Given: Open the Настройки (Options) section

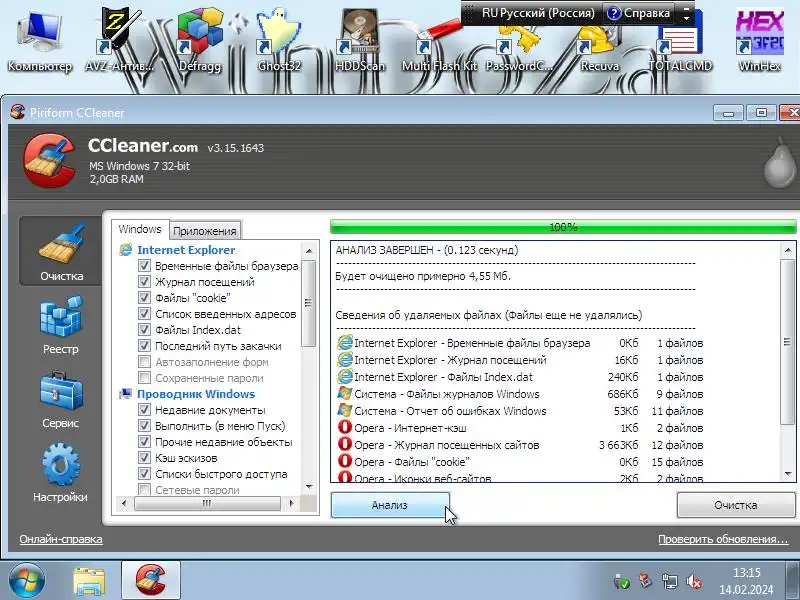Looking at the screenshot, I should [61, 472].
